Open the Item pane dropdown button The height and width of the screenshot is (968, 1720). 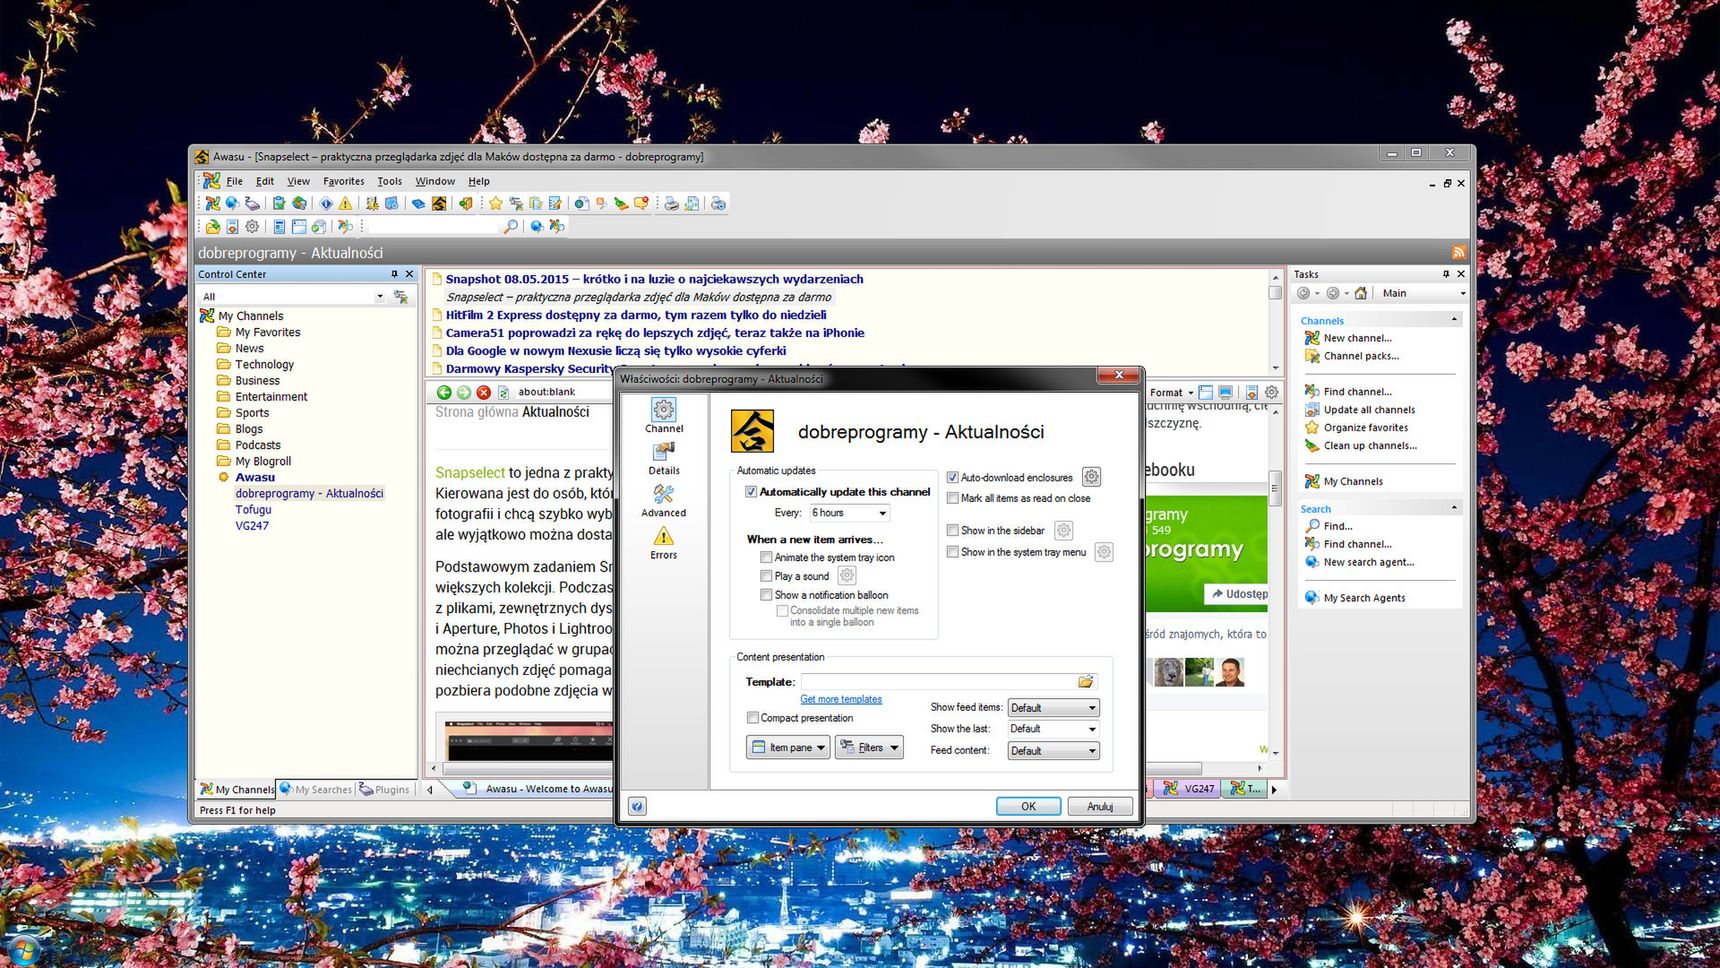788,747
